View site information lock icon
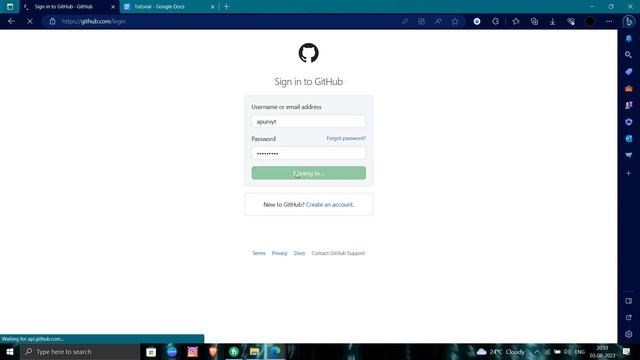 [x=52, y=21]
